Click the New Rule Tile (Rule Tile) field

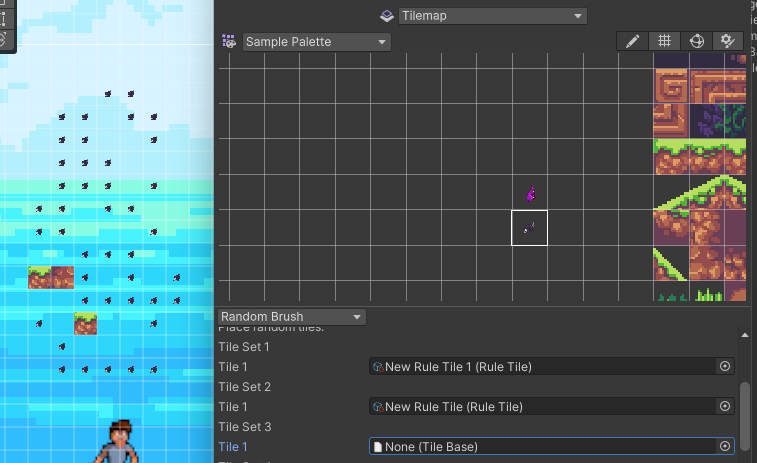click(x=552, y=407)
